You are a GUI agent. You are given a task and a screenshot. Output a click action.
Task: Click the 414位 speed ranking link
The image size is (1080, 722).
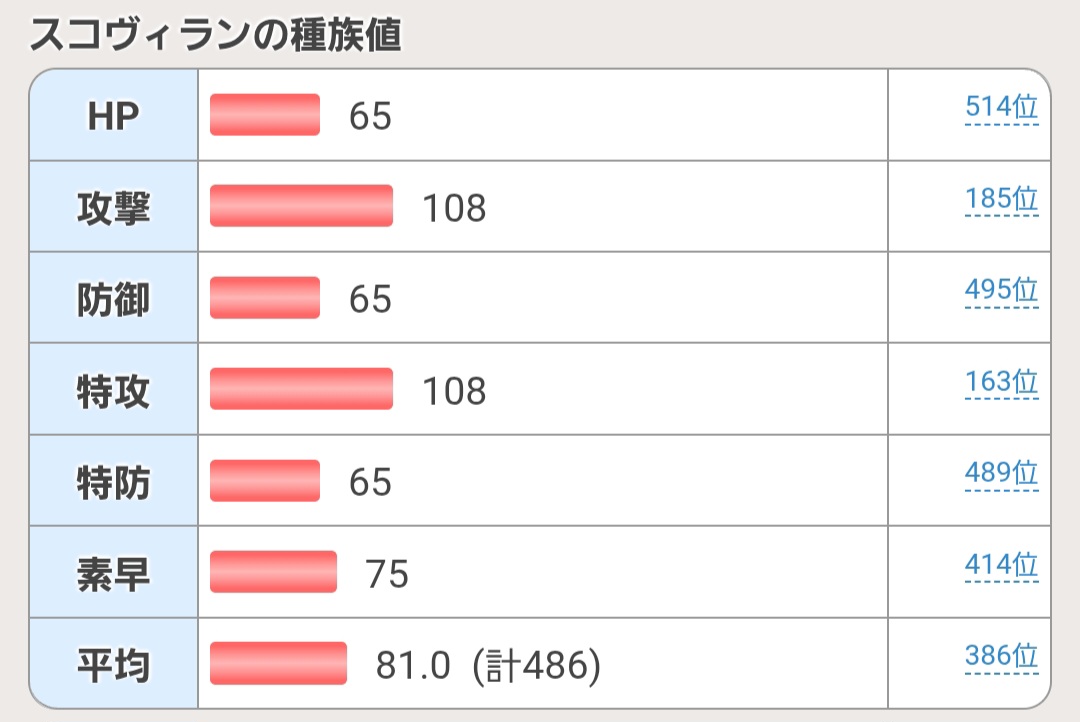(1001, 565)
